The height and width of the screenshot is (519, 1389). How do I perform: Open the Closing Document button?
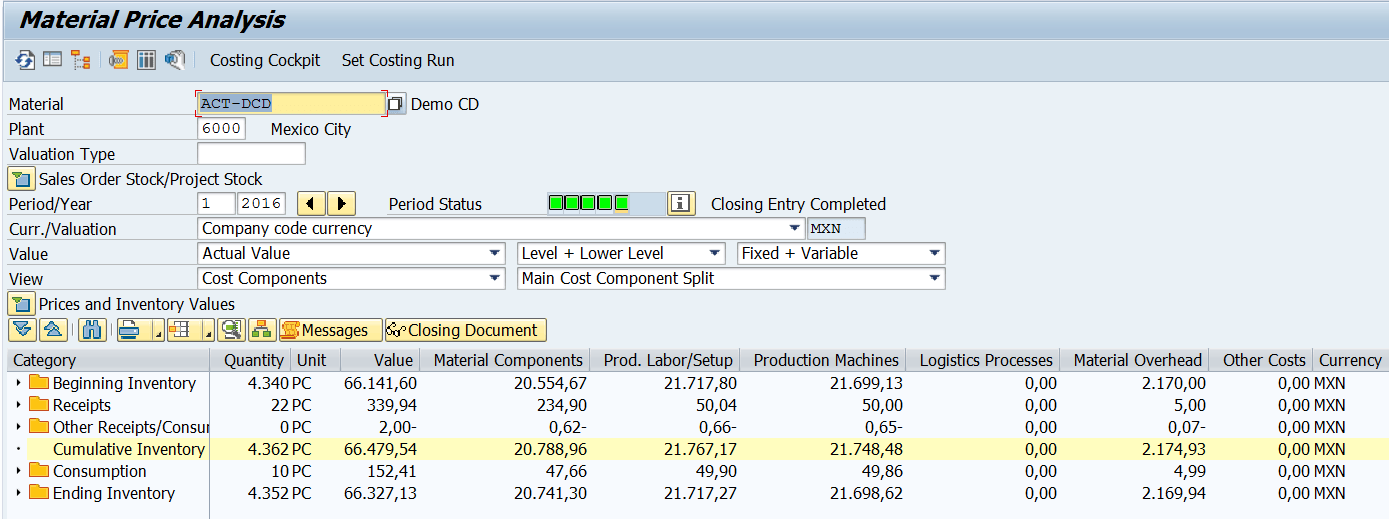(x=466, y=330)
